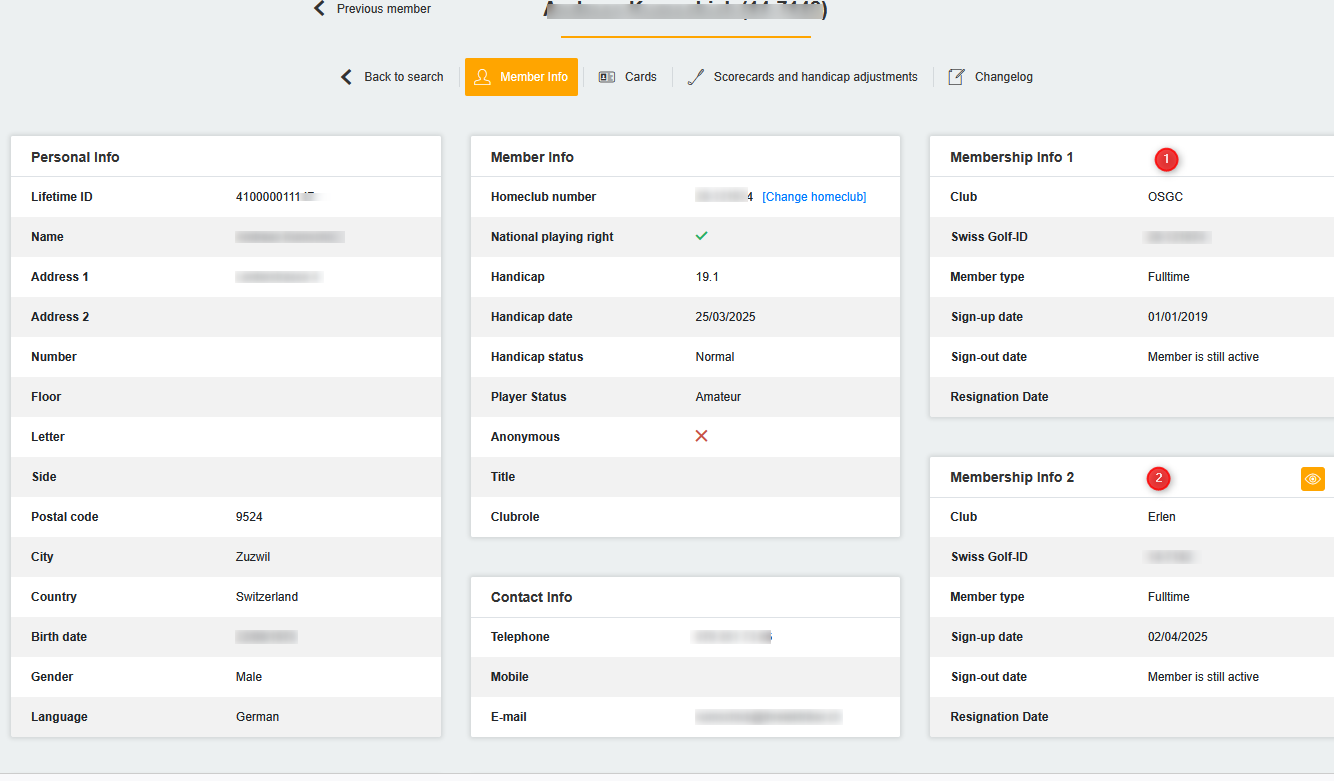Click the handicap value 19.1
The height and width of the screenshot is (781, 1334).
point(707,277)
